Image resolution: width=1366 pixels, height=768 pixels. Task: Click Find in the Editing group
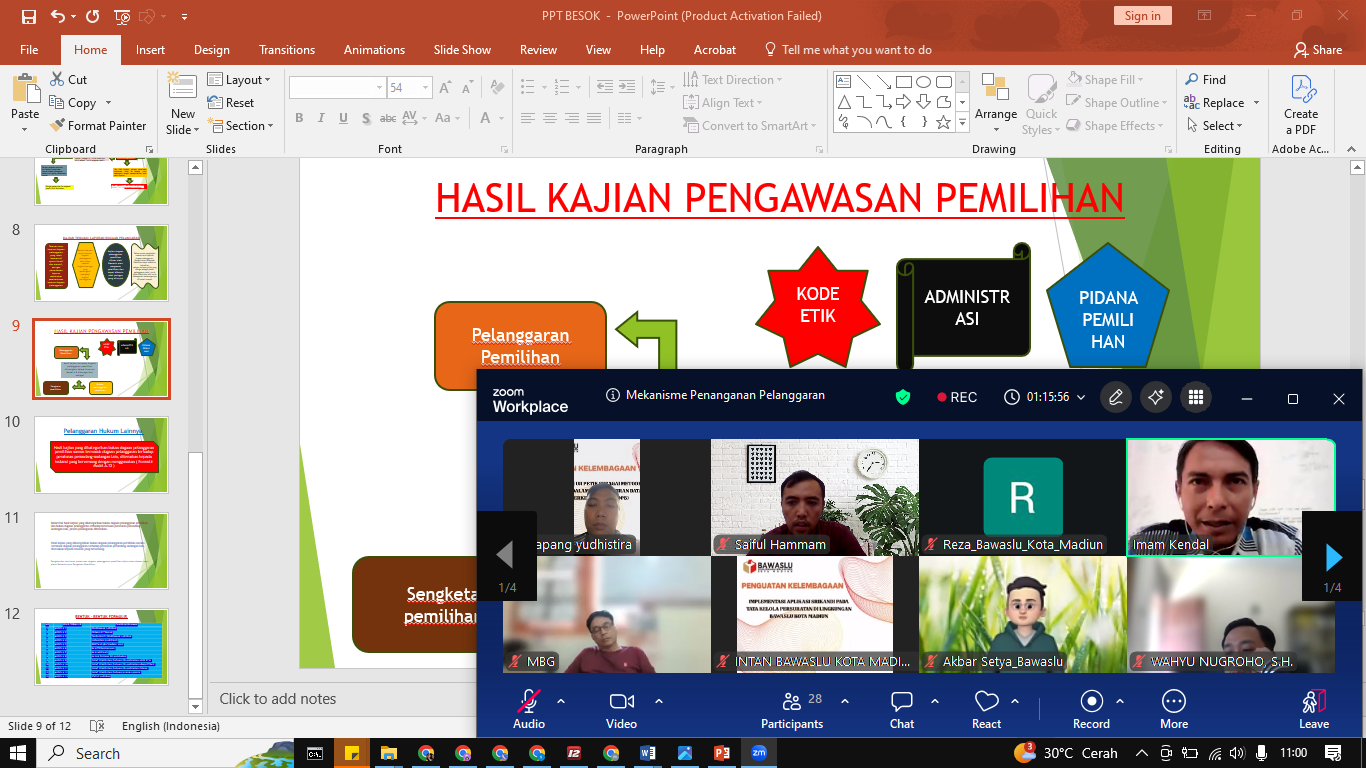[x=1205, y=80]
